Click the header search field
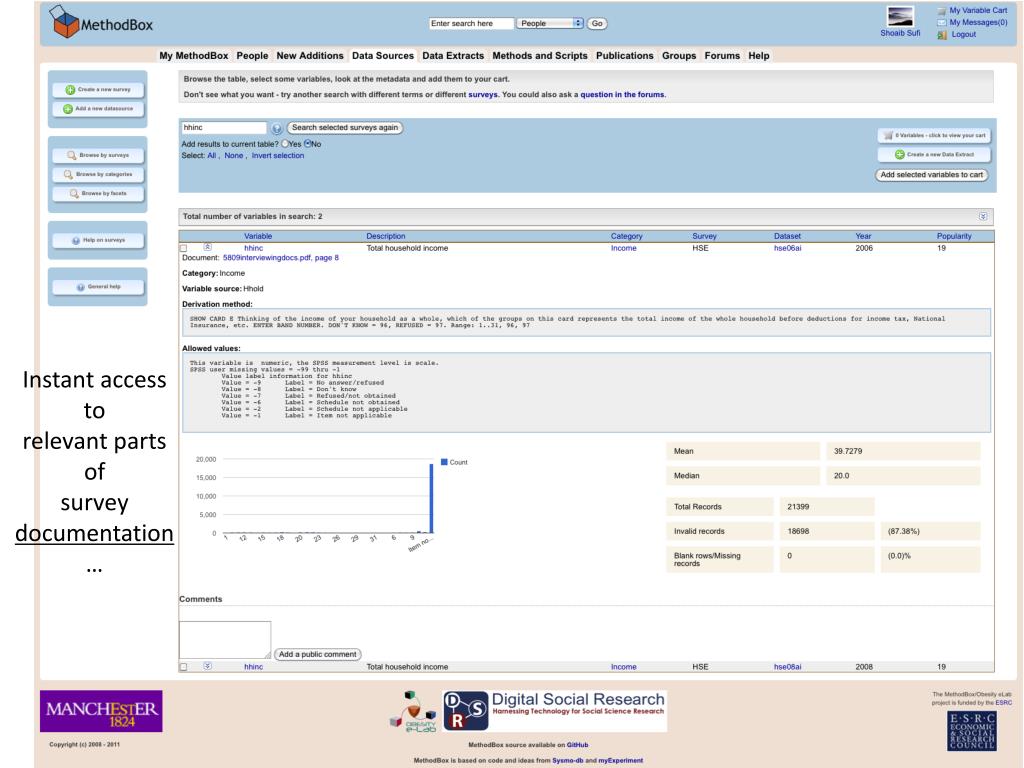The width and height of the screenshot is (1024, 768). pyautogui.click(x=471, y=24)
